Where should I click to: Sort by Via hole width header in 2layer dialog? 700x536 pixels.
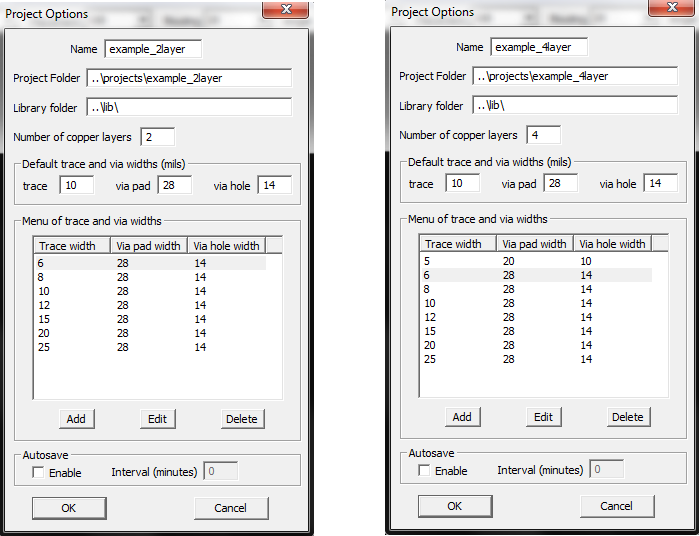(x=226, y=246)
